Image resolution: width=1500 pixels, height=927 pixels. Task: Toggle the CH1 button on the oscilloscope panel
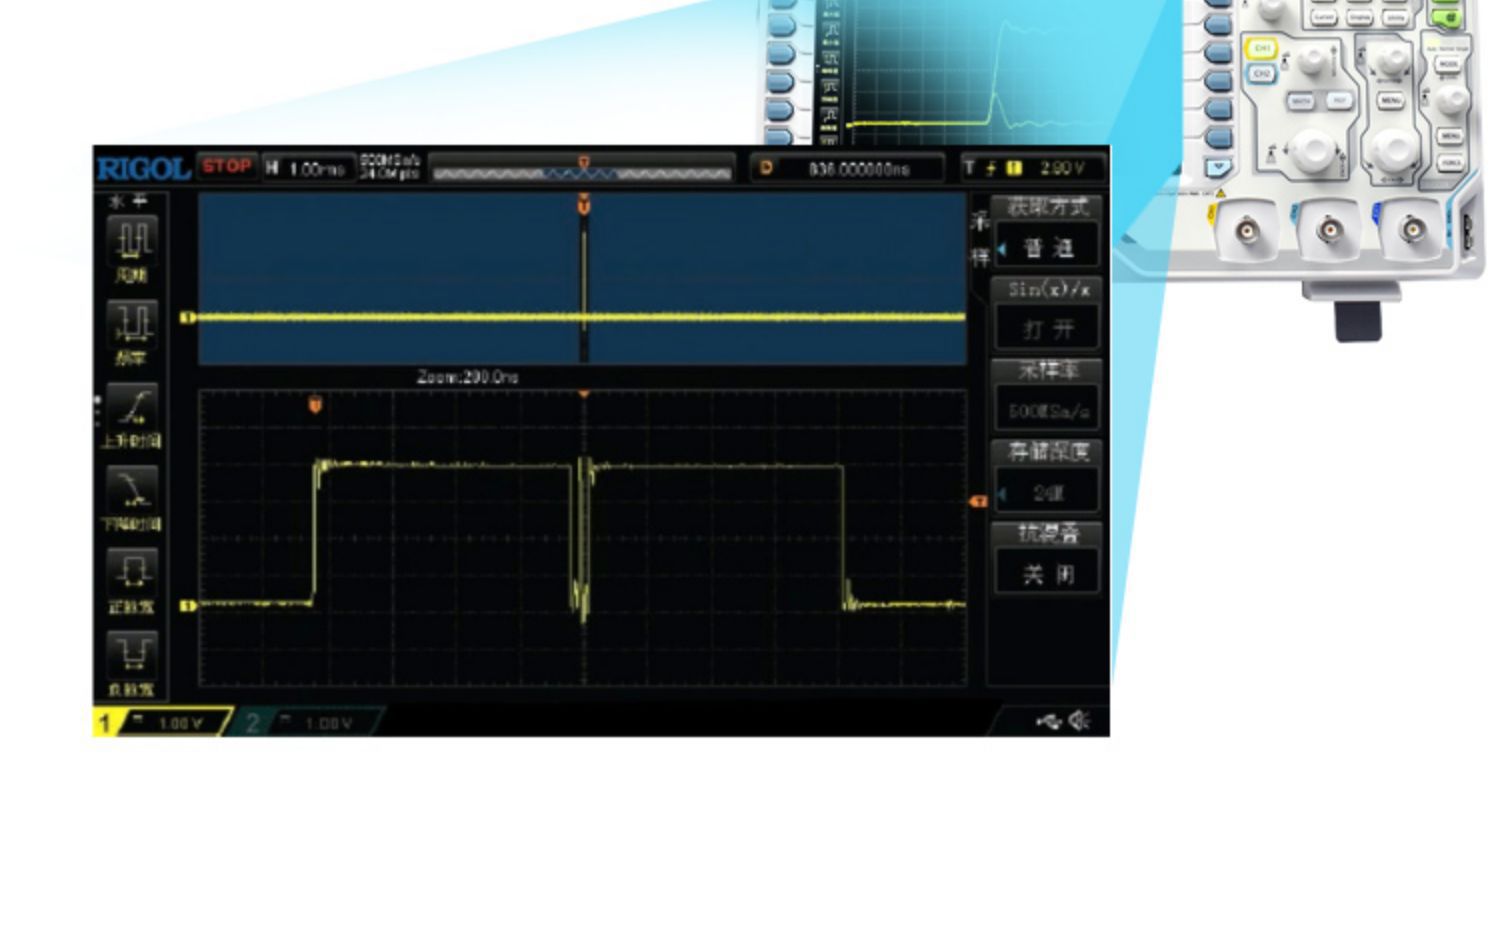[1262, 48]
